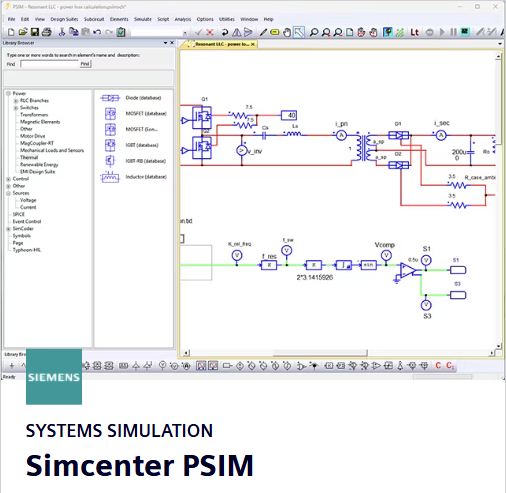Activate the pan hand tool
This screenshot has height=493, width=506.
click(287, 32)
